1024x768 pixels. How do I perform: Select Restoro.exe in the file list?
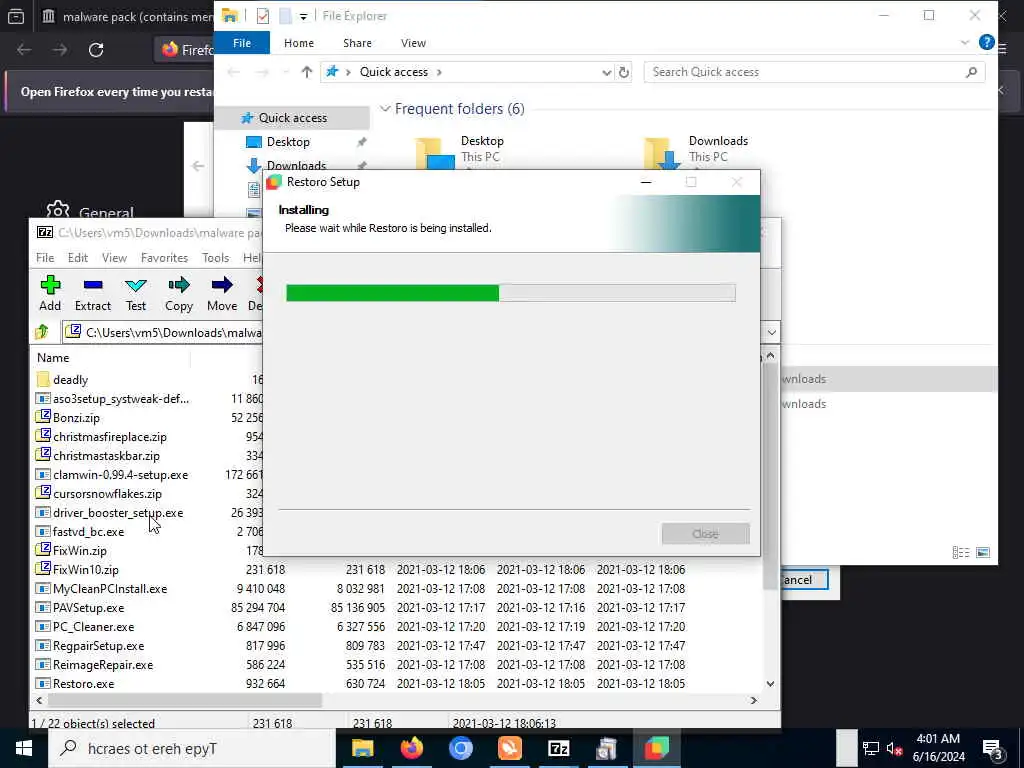click(x=83, y=683)
